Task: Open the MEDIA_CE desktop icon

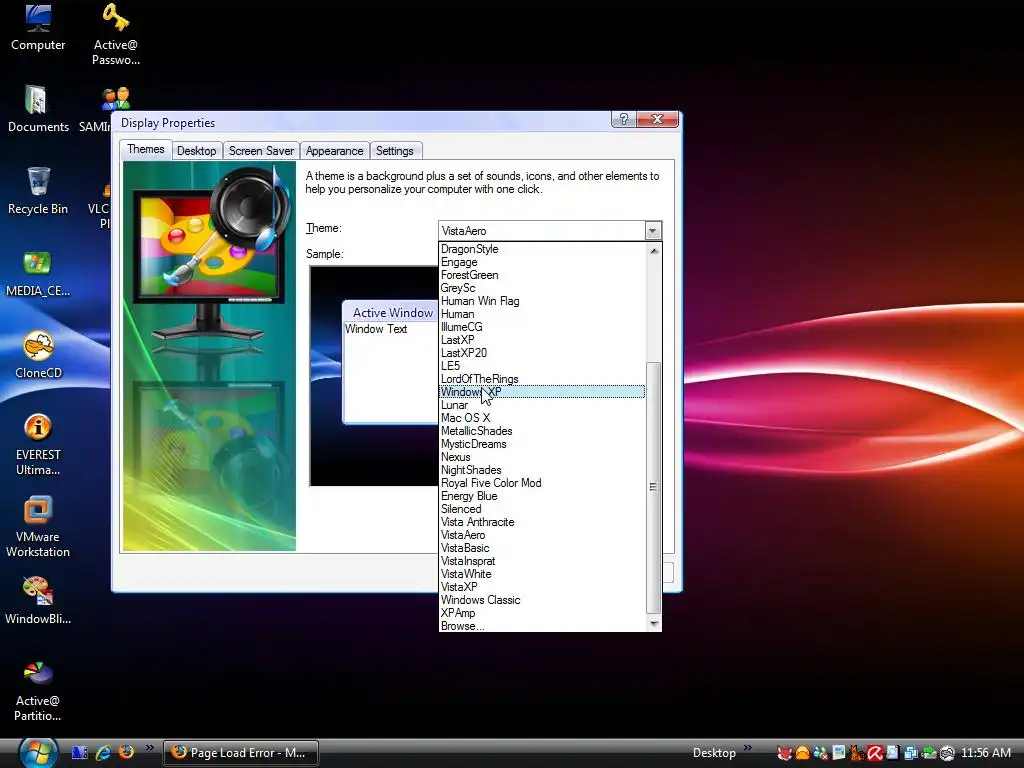Action: click(x=38, y=274)
